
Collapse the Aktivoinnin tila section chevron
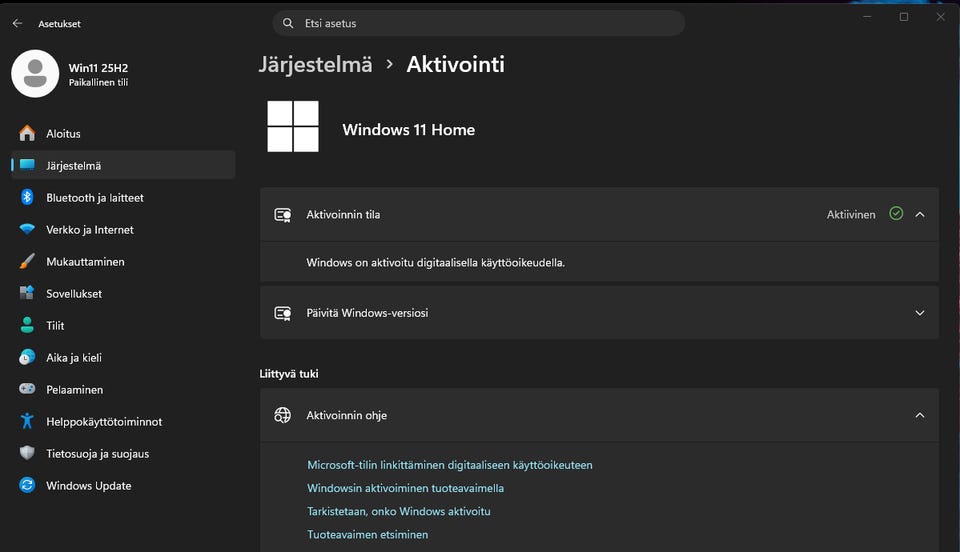pos(920,215)
